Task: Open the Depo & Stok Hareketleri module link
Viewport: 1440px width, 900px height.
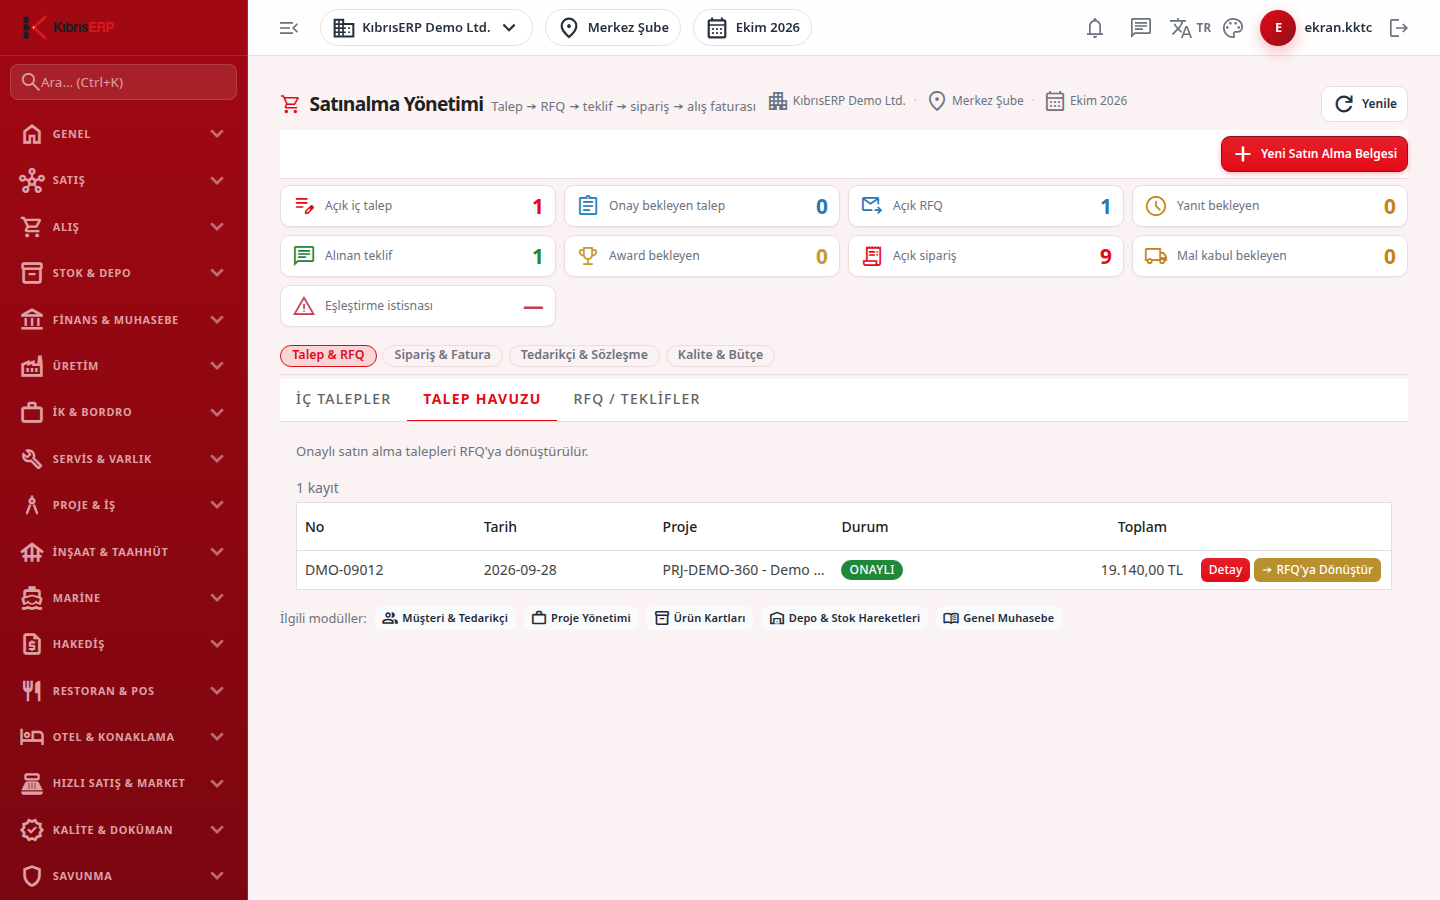Action: tap(844, 618)
